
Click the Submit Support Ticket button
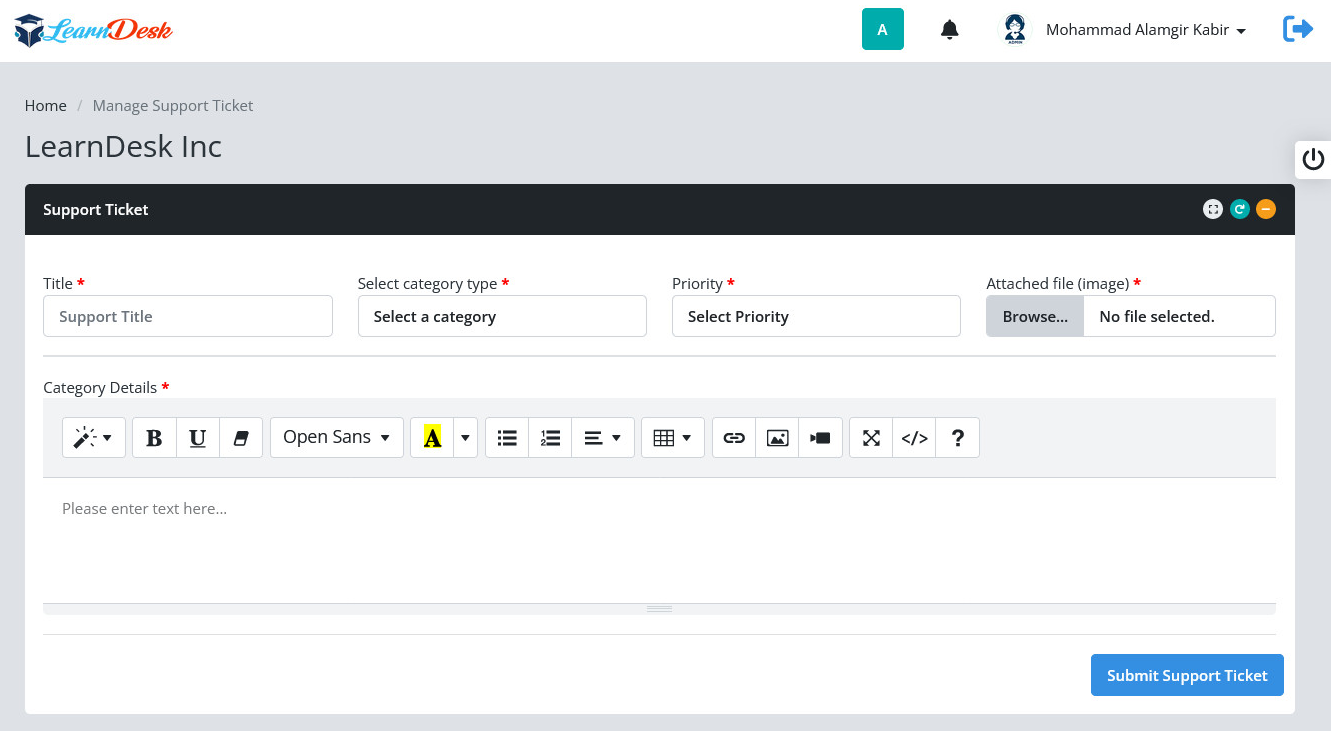(1187, 675)
